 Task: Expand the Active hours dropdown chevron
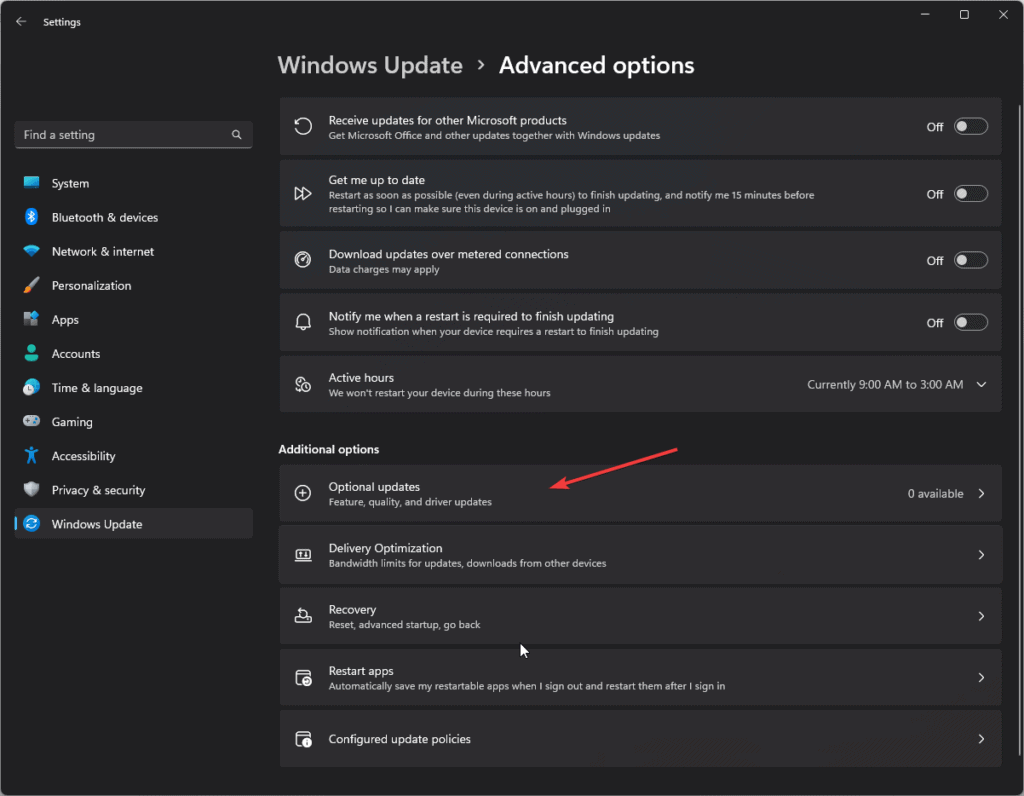[x=981, y=385]
